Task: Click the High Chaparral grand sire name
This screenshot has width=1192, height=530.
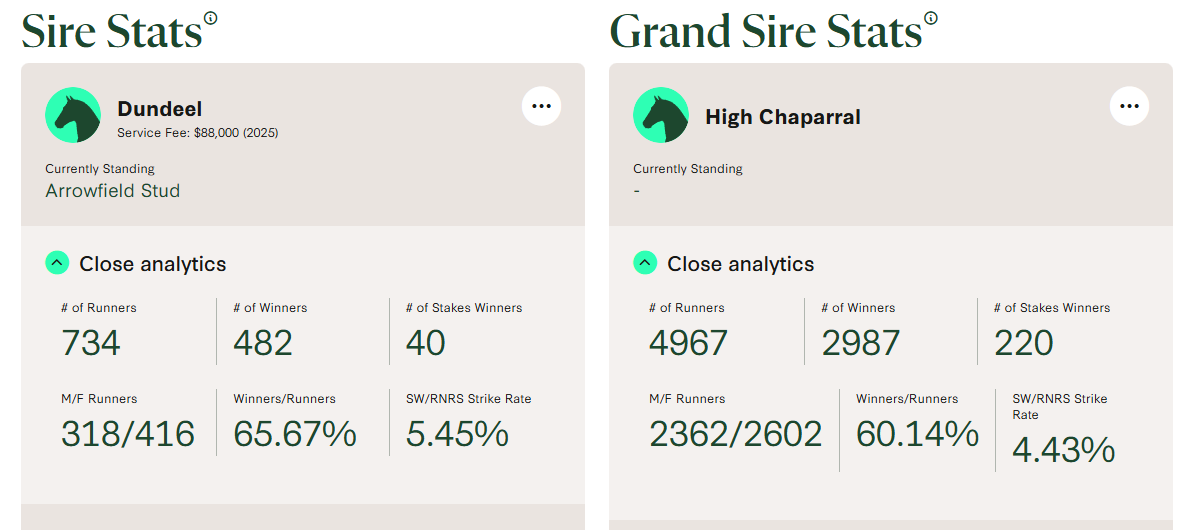Action: [x=783, y=117]
